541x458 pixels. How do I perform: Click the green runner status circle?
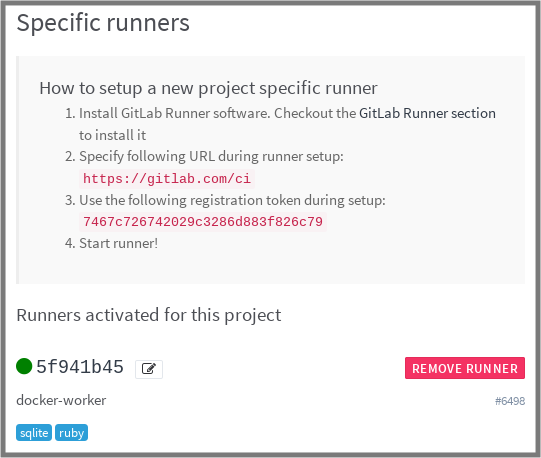click(24, 366)
